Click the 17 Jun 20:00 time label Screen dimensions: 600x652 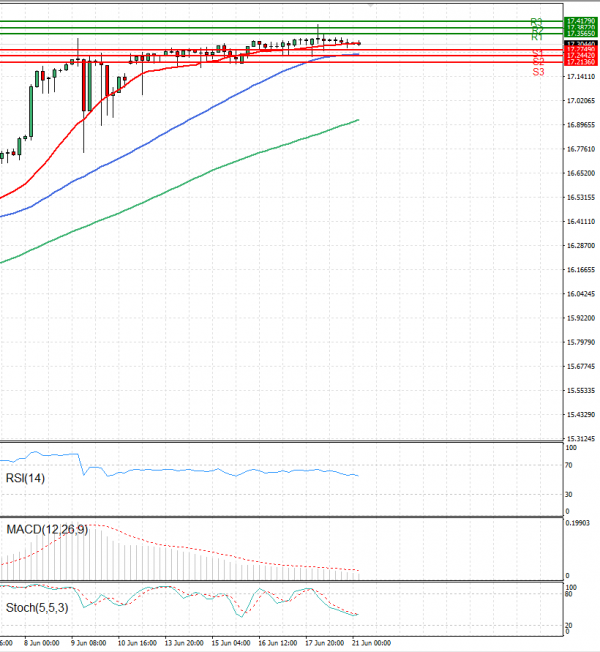tap(325, 643)
